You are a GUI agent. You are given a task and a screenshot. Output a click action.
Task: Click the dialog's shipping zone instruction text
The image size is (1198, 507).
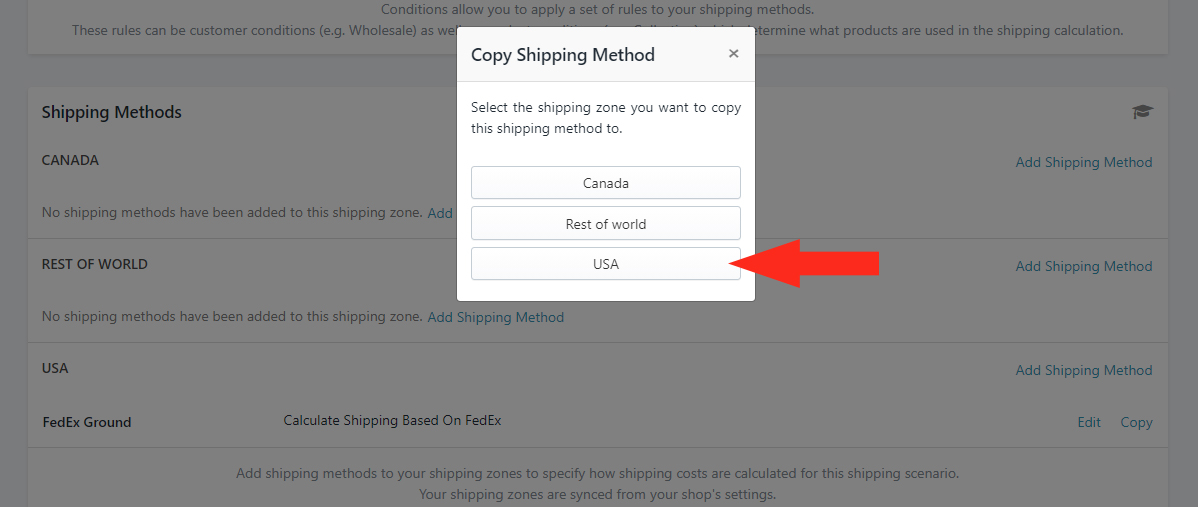(606, 118)
